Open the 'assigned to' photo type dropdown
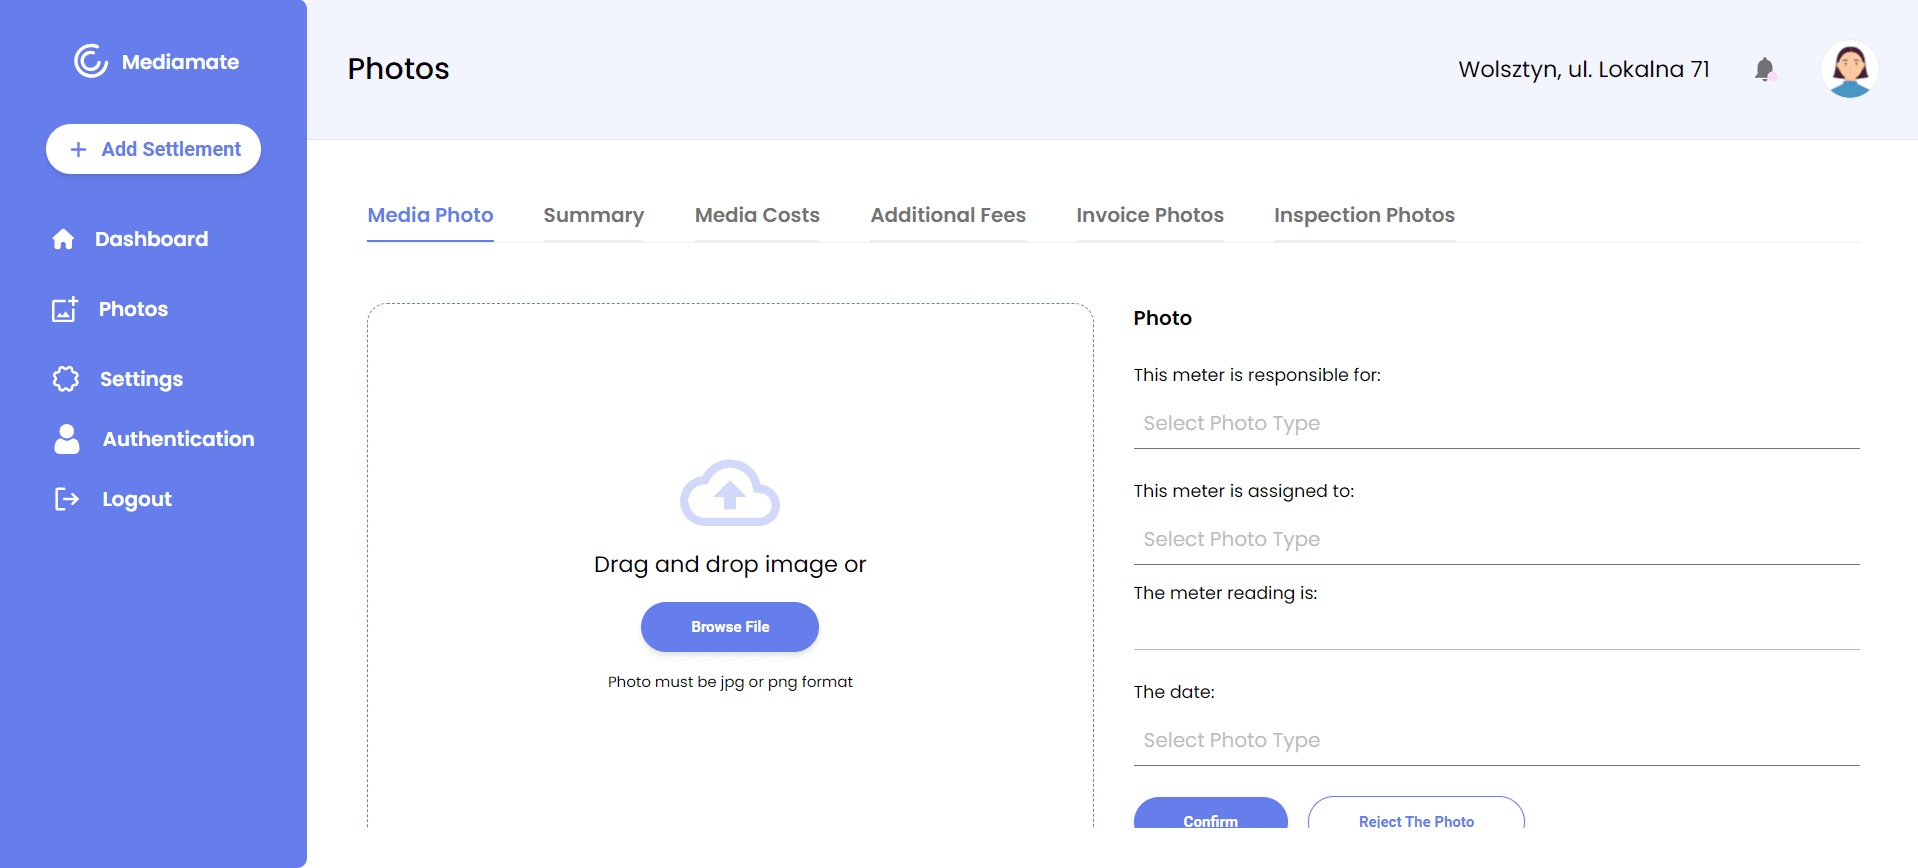 (x=1496, y=539)
